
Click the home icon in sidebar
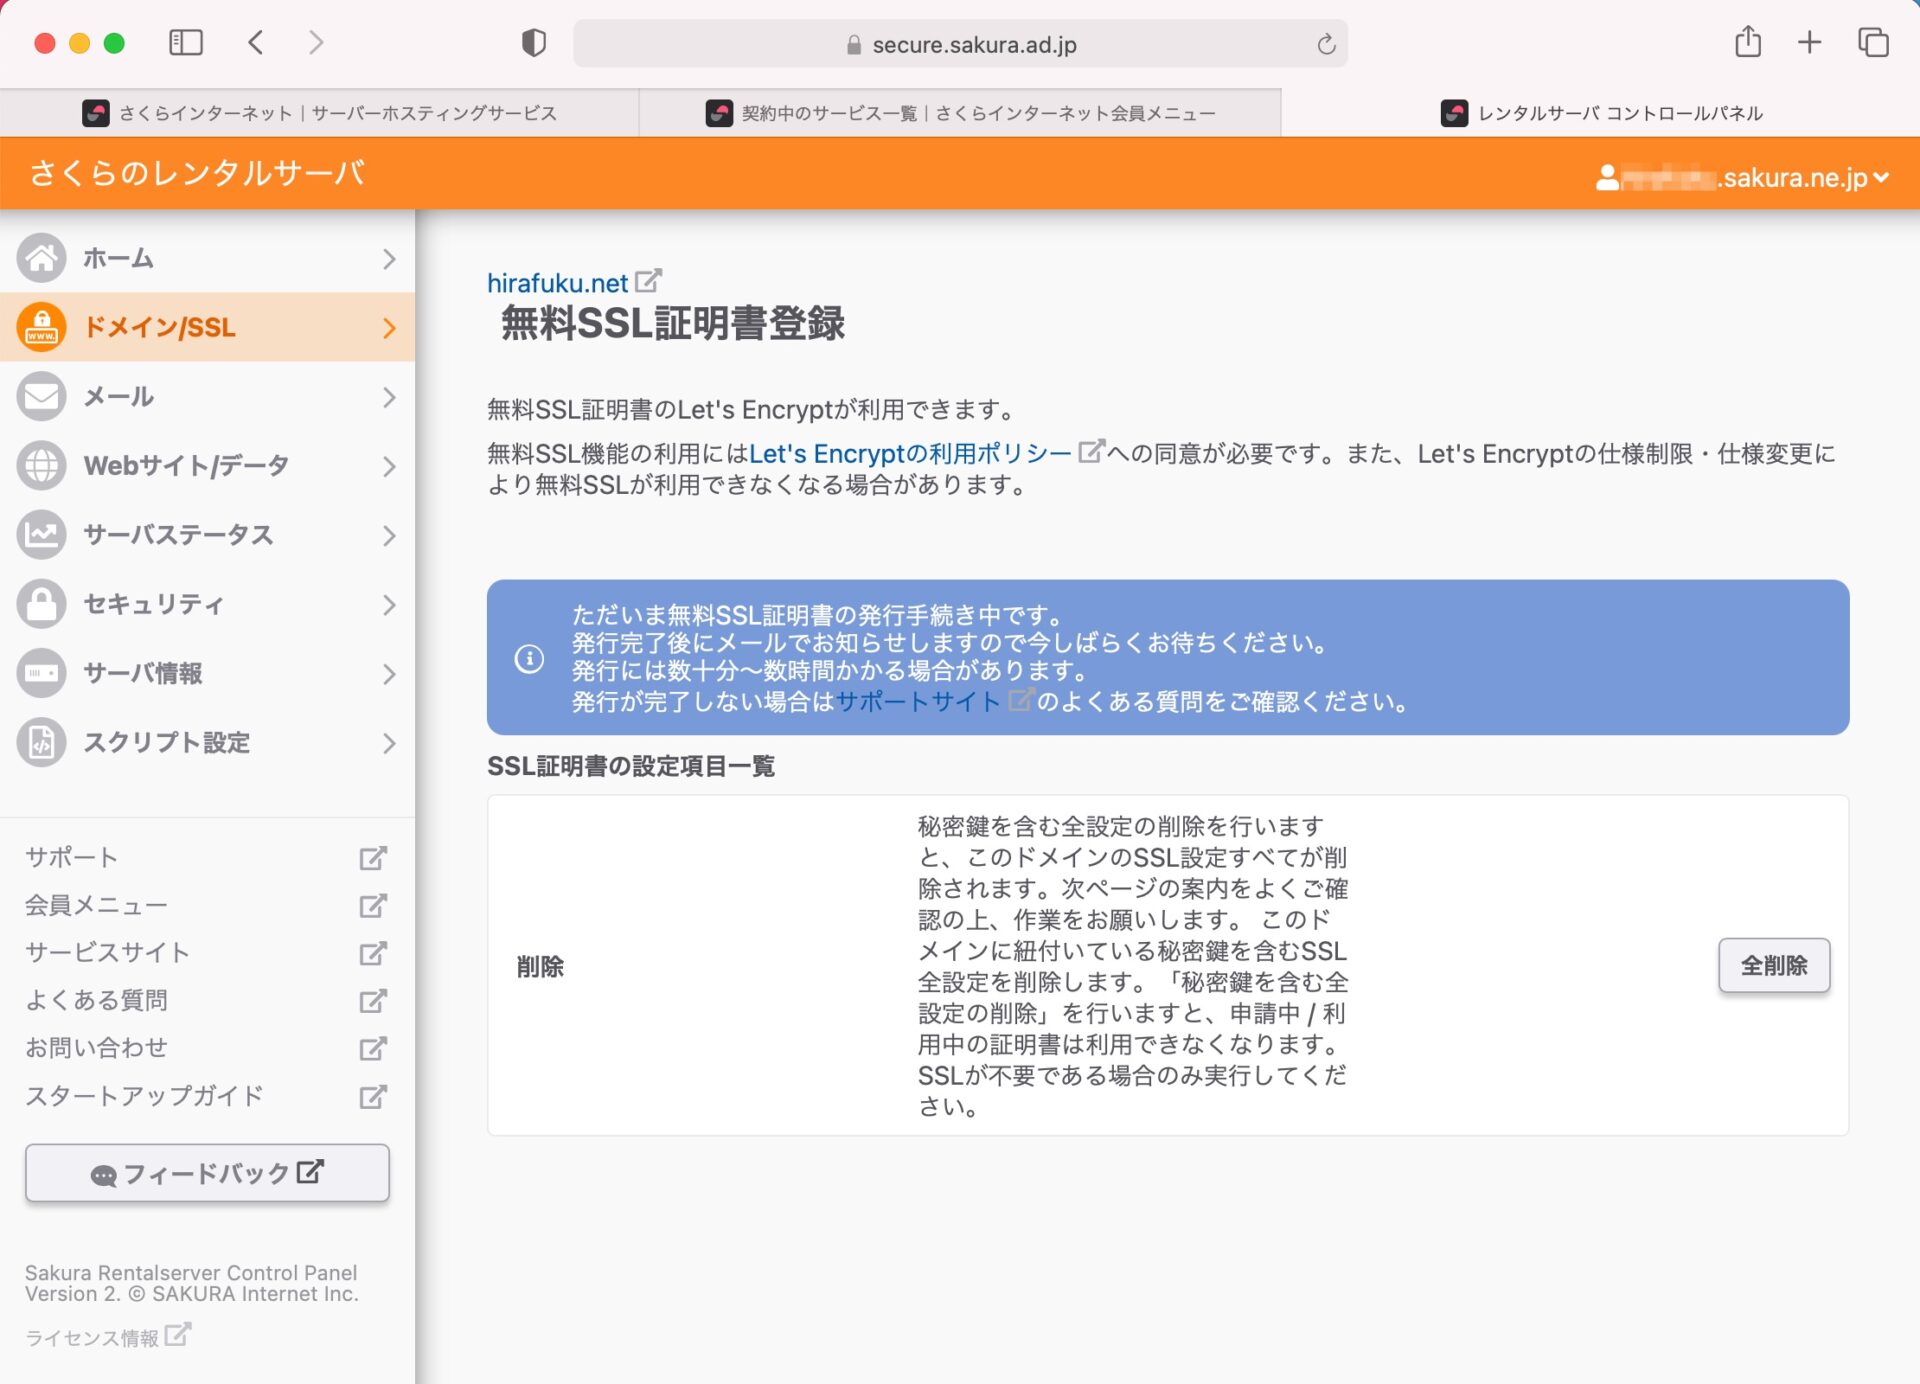click(41, 258)
